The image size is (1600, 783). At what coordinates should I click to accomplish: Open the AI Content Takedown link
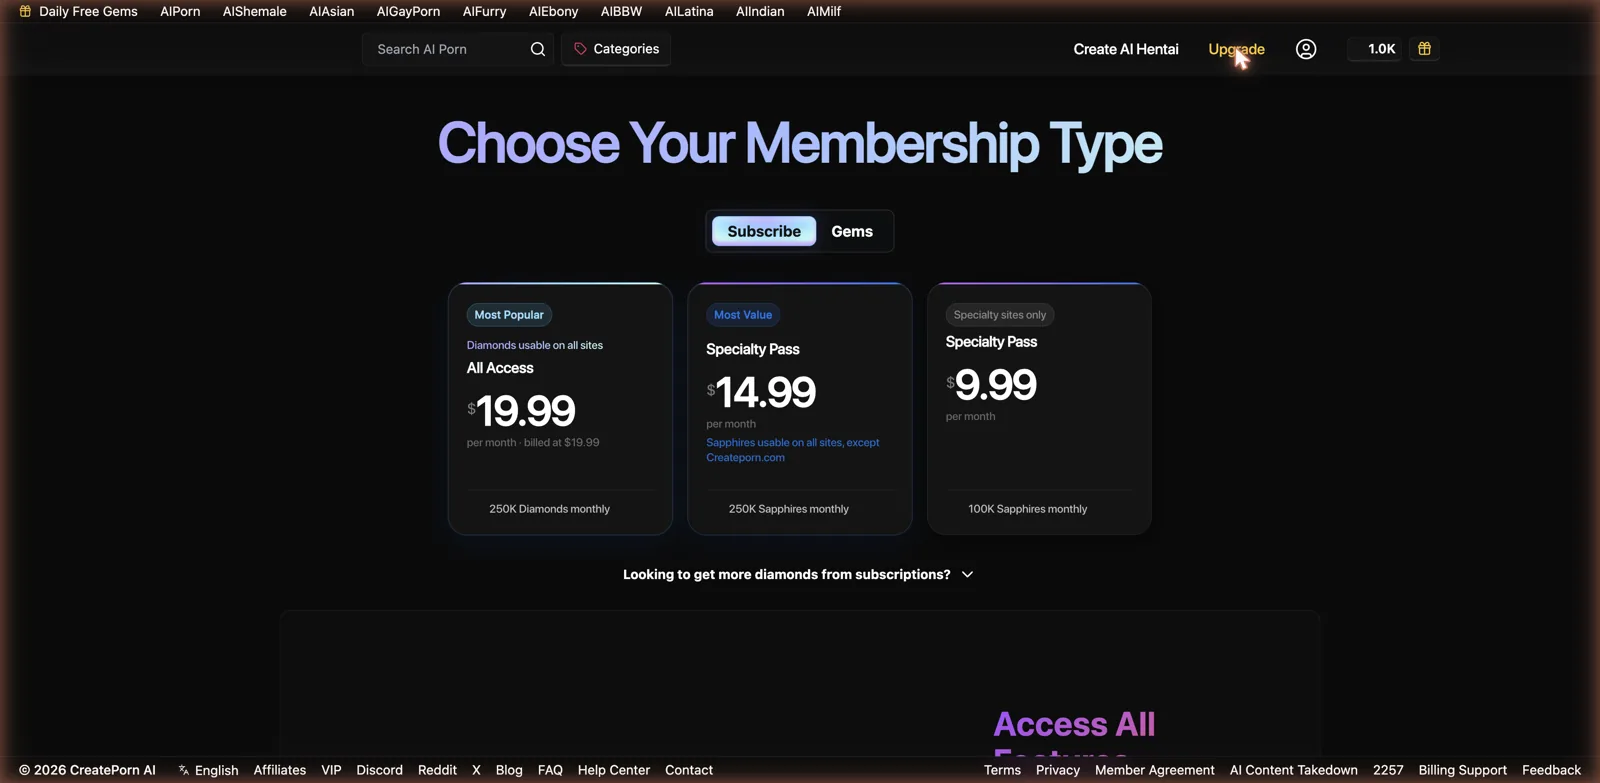pyautogui.click(x=1294, y=770)
